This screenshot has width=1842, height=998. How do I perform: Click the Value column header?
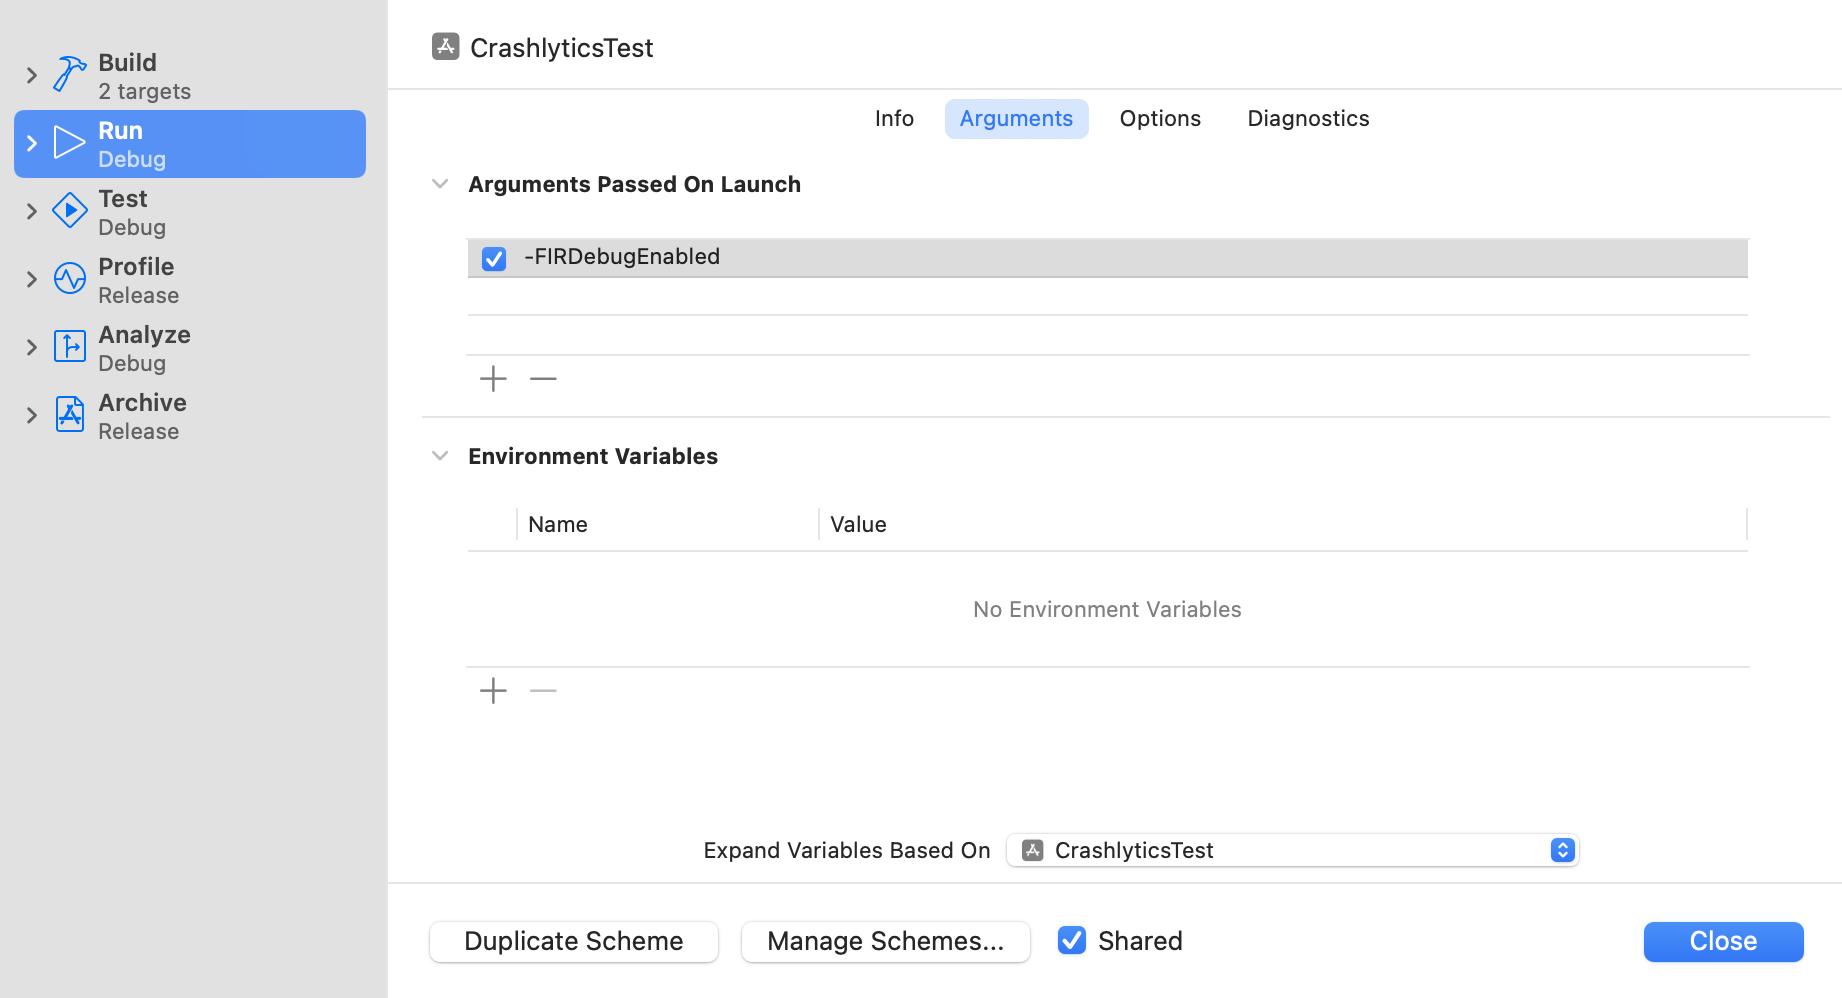point(858,524)
